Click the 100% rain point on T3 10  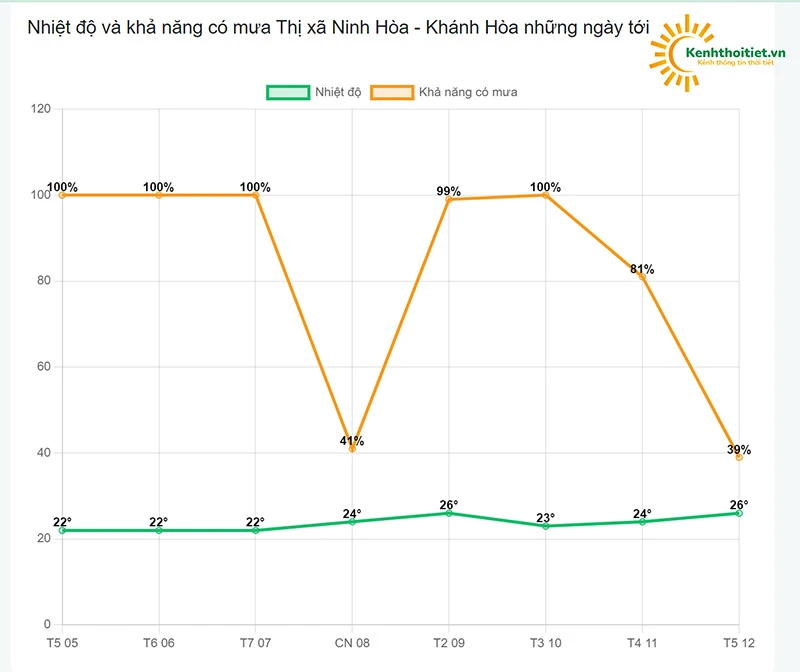tap(545, 195)
